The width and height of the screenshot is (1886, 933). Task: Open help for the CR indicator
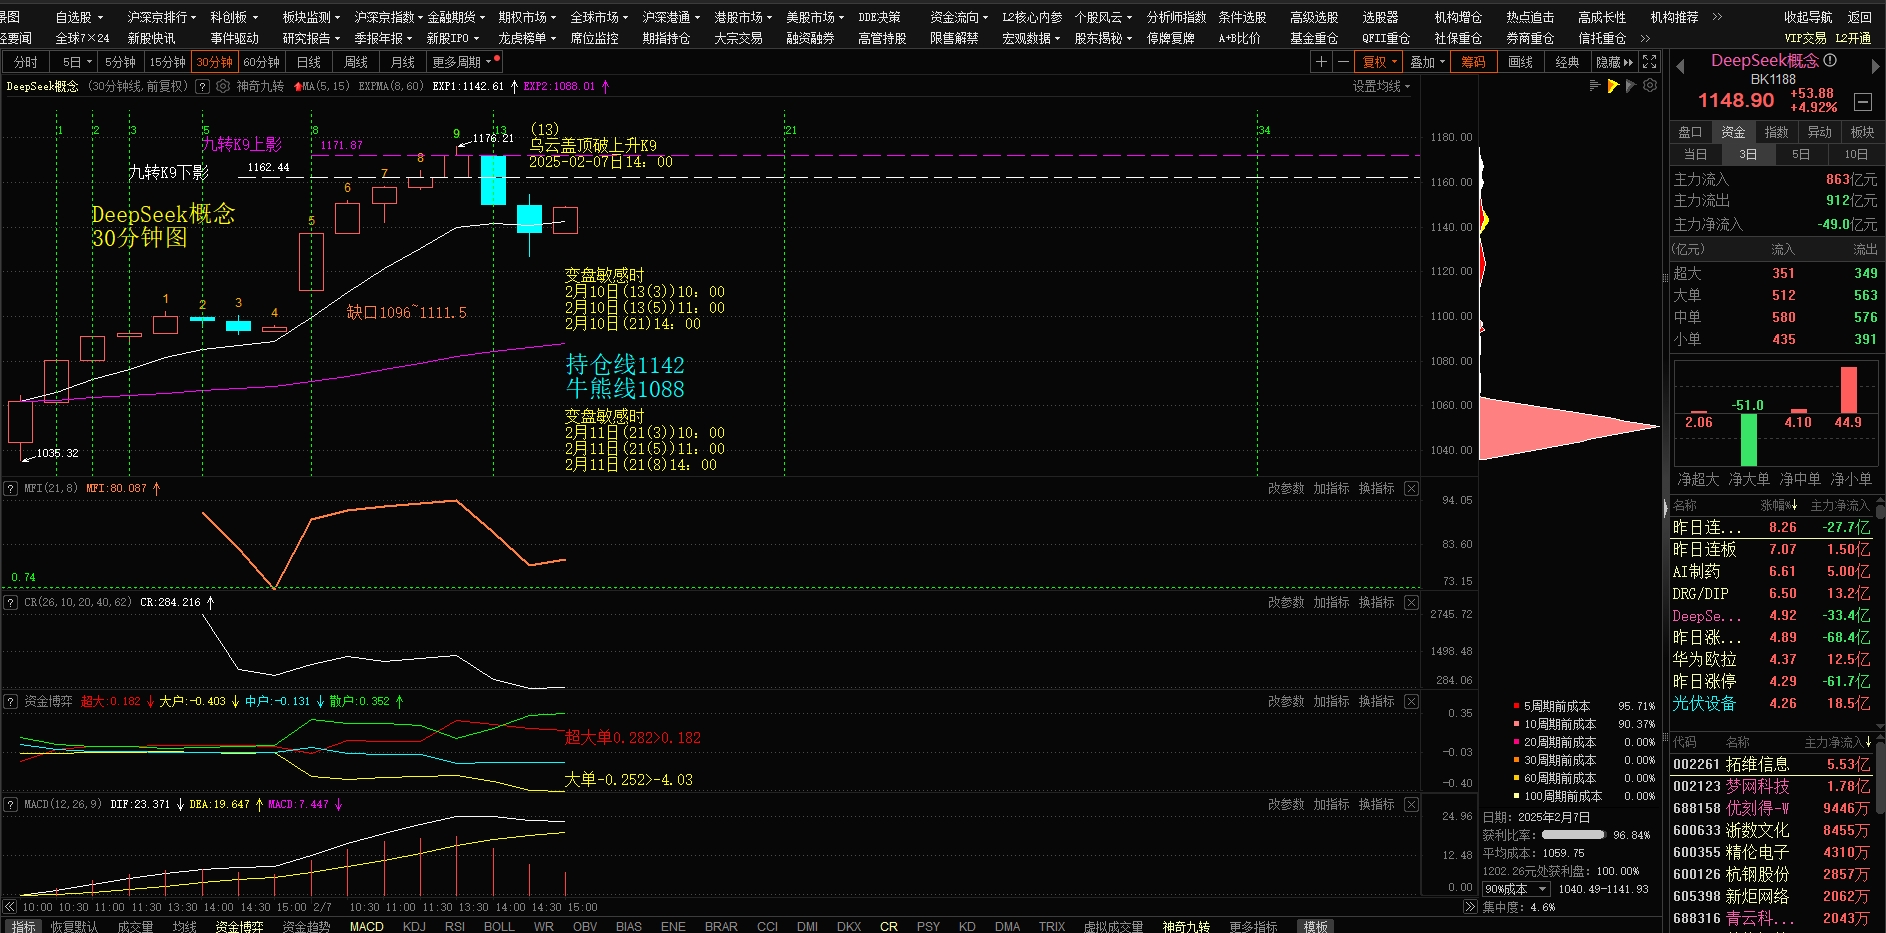(x=10, y=603)
